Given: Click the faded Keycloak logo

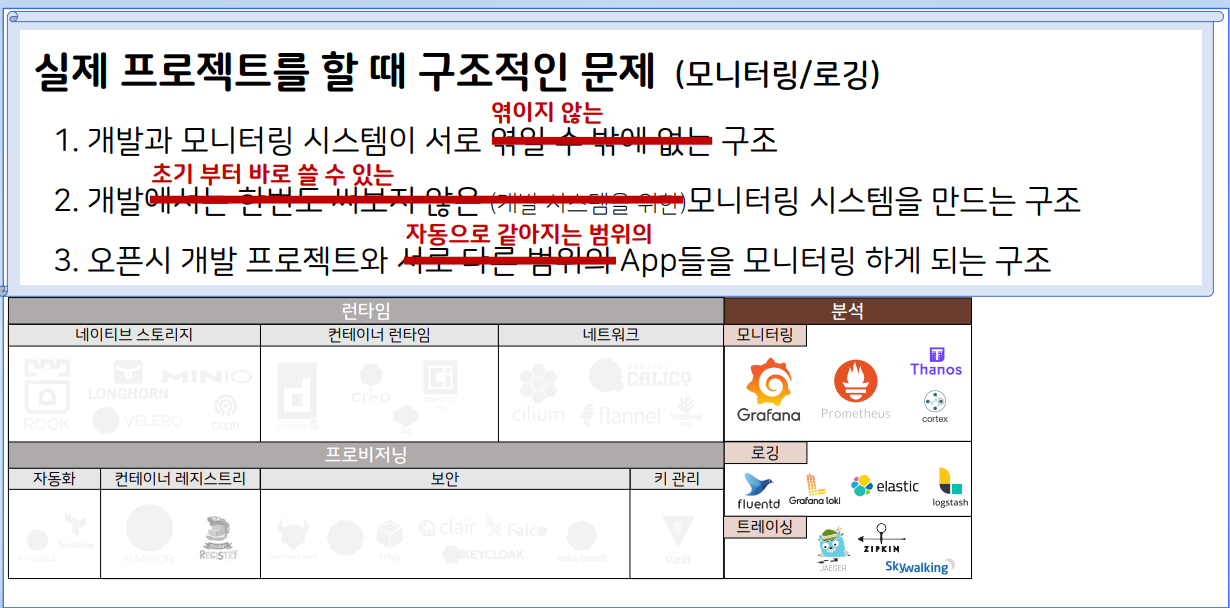Looking at the screenshot, I should 483,554.
